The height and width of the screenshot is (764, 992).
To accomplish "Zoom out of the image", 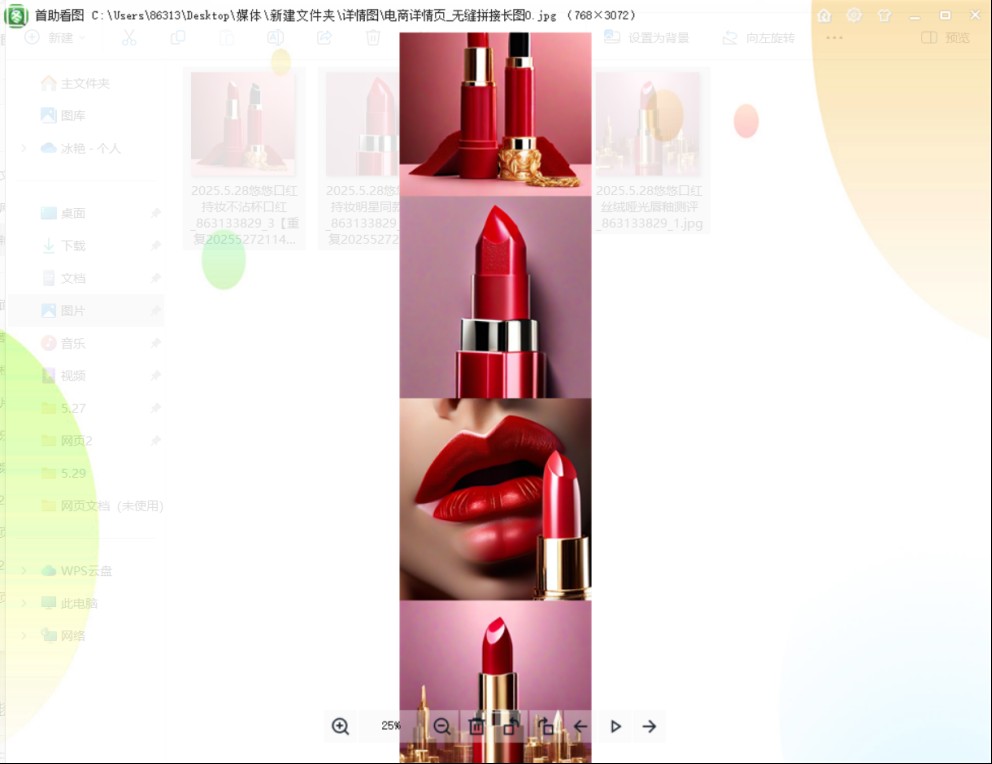I will [442, 726].
